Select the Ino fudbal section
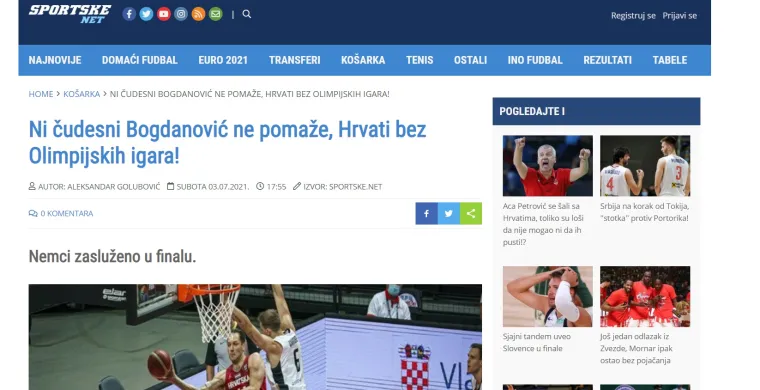 tap(535, 60)
